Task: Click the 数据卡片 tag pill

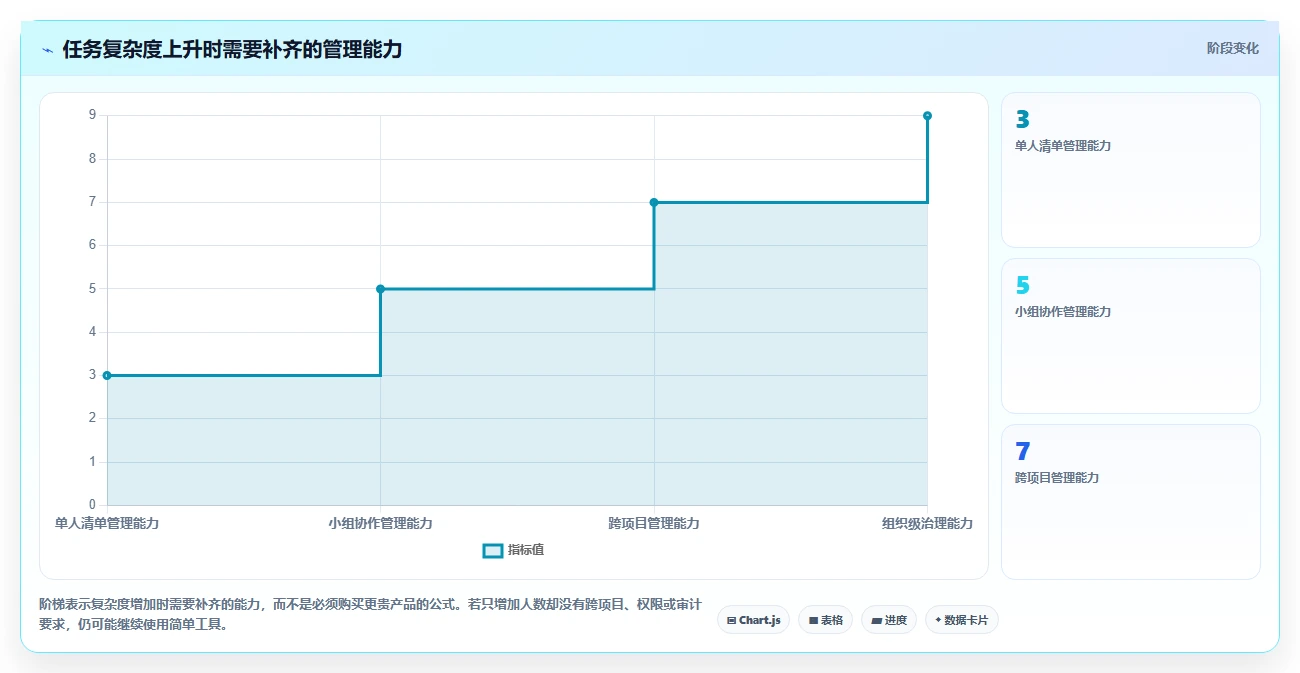Action: click(x=961, y=620)
